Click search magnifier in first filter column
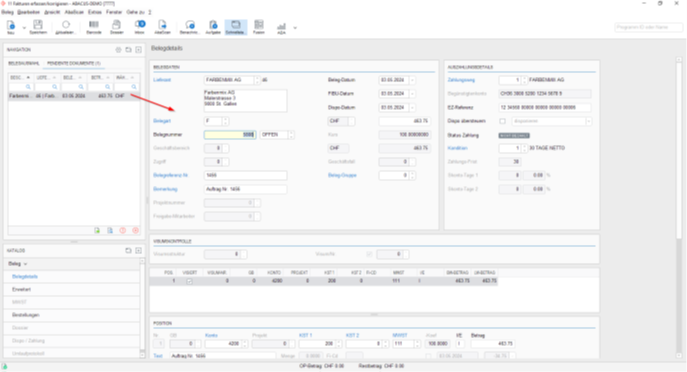 coord(28,87)
